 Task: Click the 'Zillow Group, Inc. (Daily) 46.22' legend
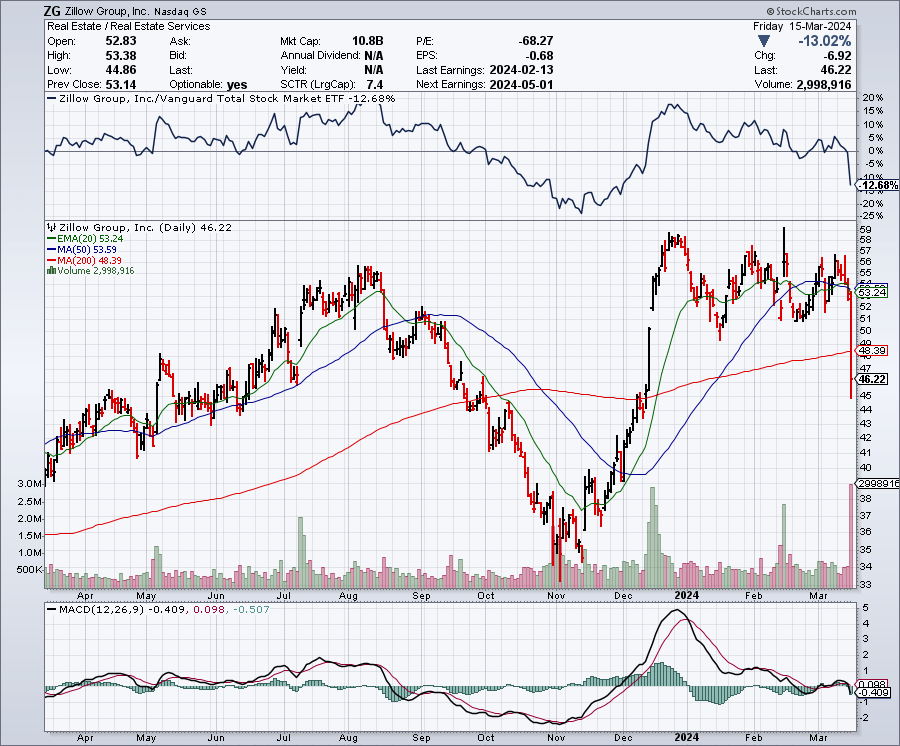[146, 228]
